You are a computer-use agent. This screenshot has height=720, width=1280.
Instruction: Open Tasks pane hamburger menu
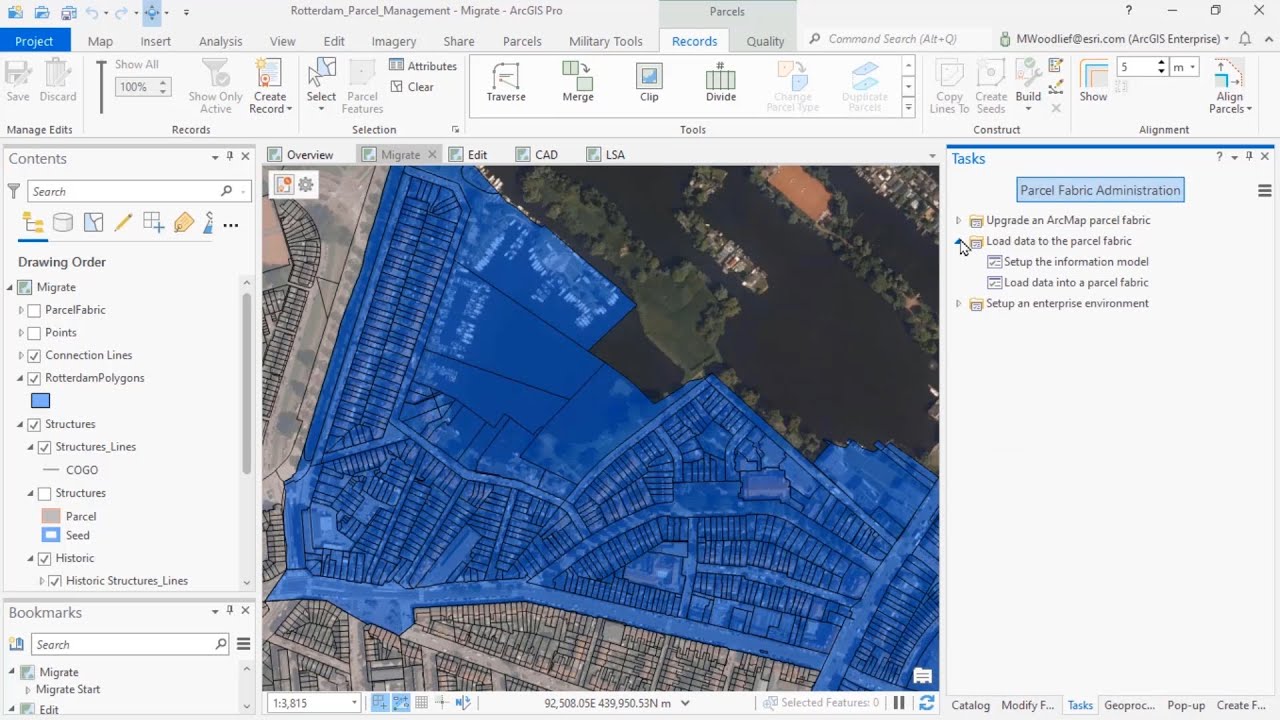click(x=1264, y=190)
